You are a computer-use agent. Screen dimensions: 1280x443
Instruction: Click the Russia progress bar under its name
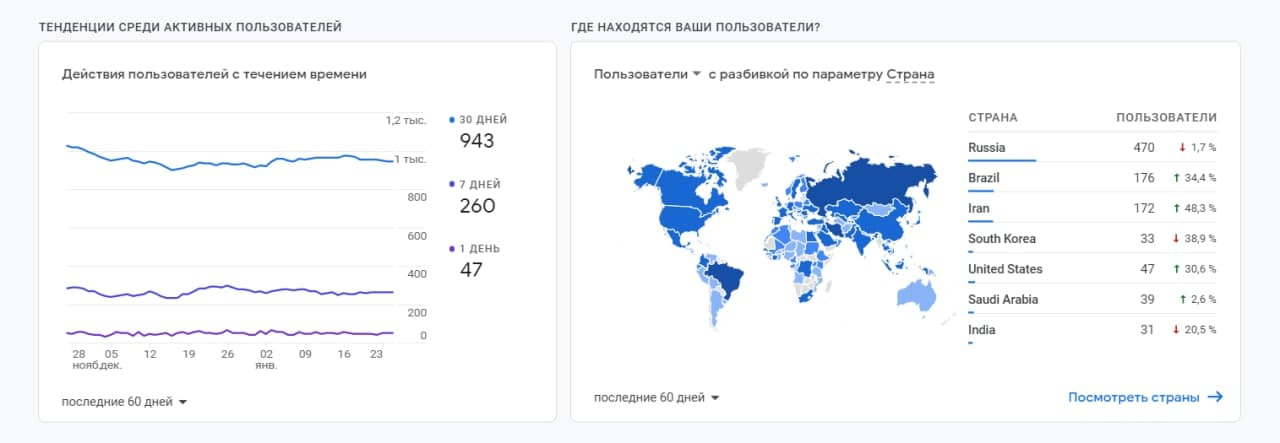point(1002,160)
